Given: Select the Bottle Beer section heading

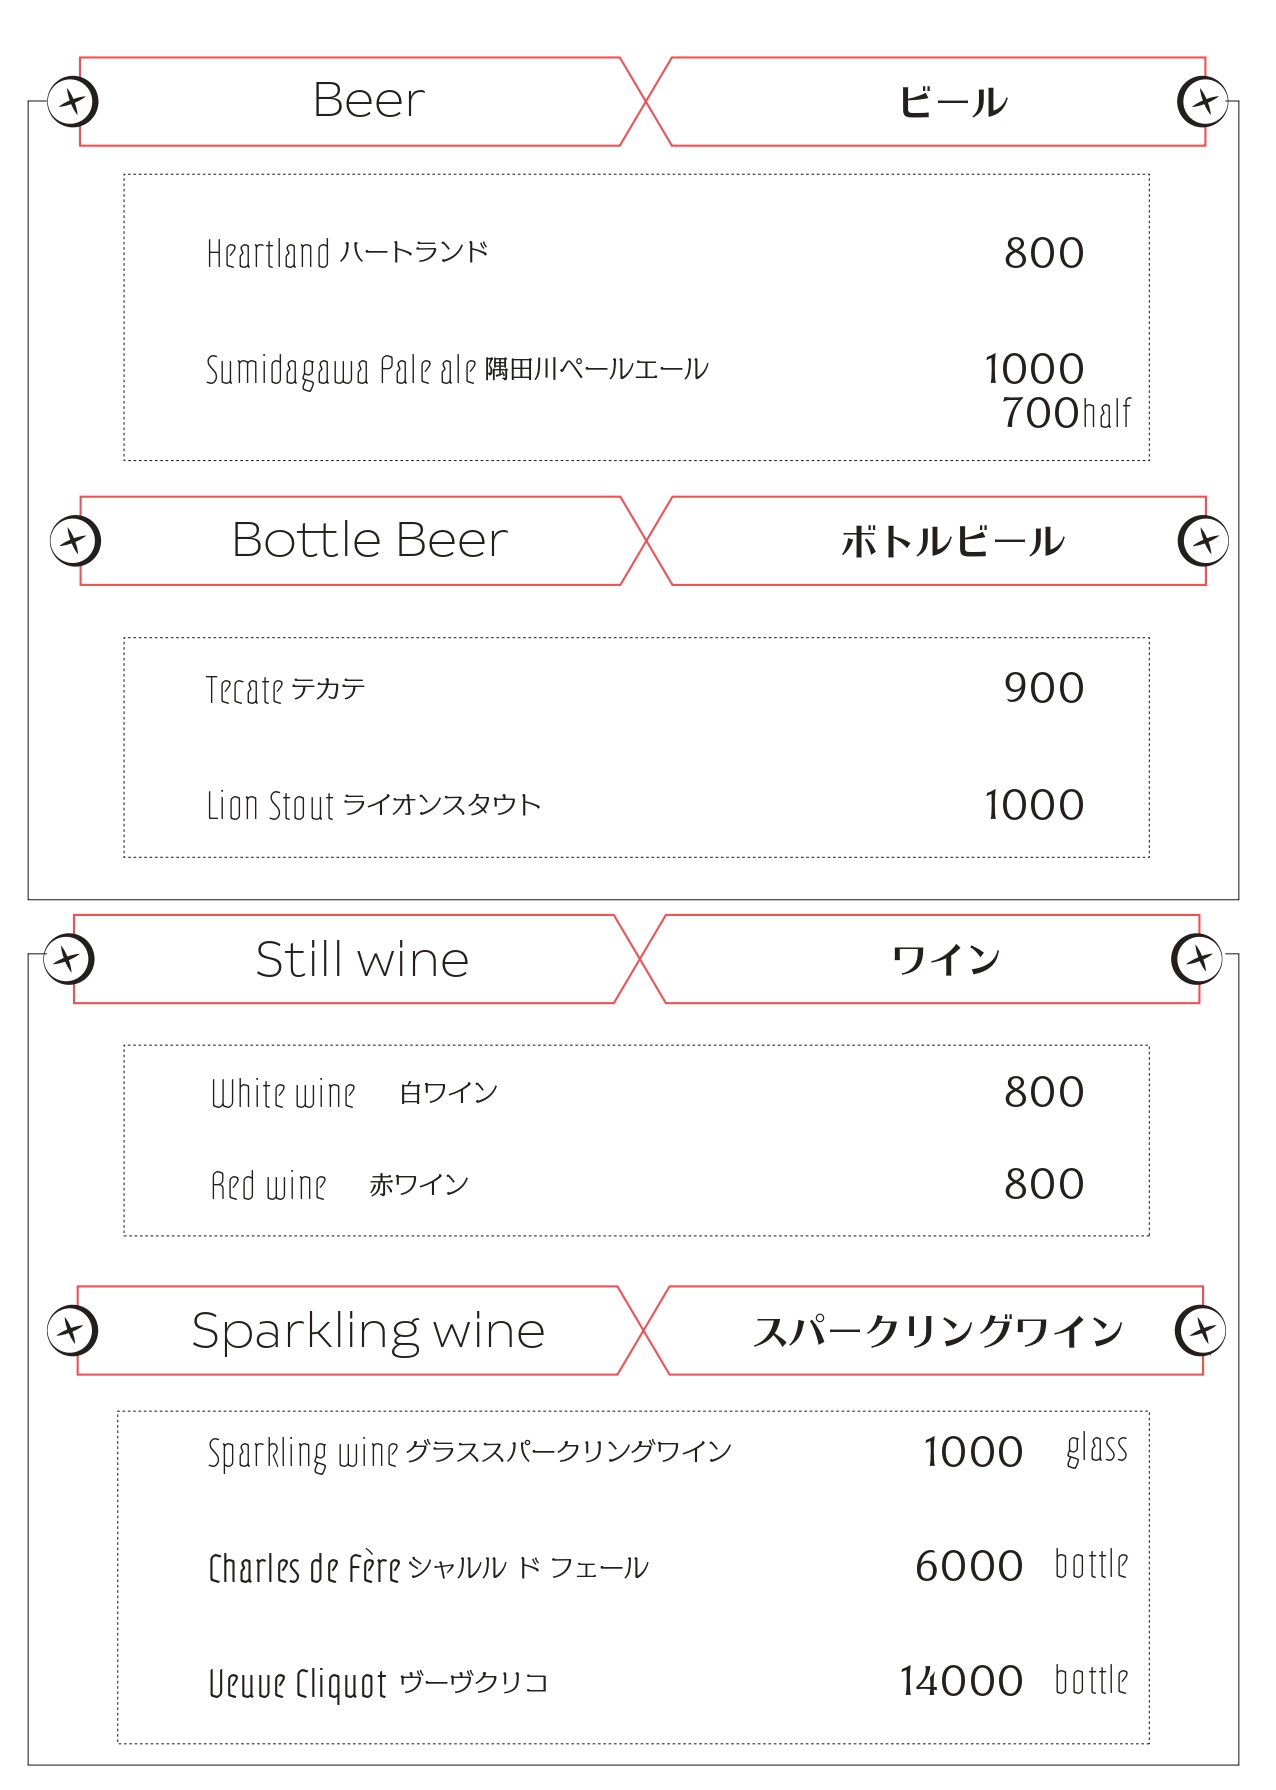Looking at the screenshot, I should point(370,540).
